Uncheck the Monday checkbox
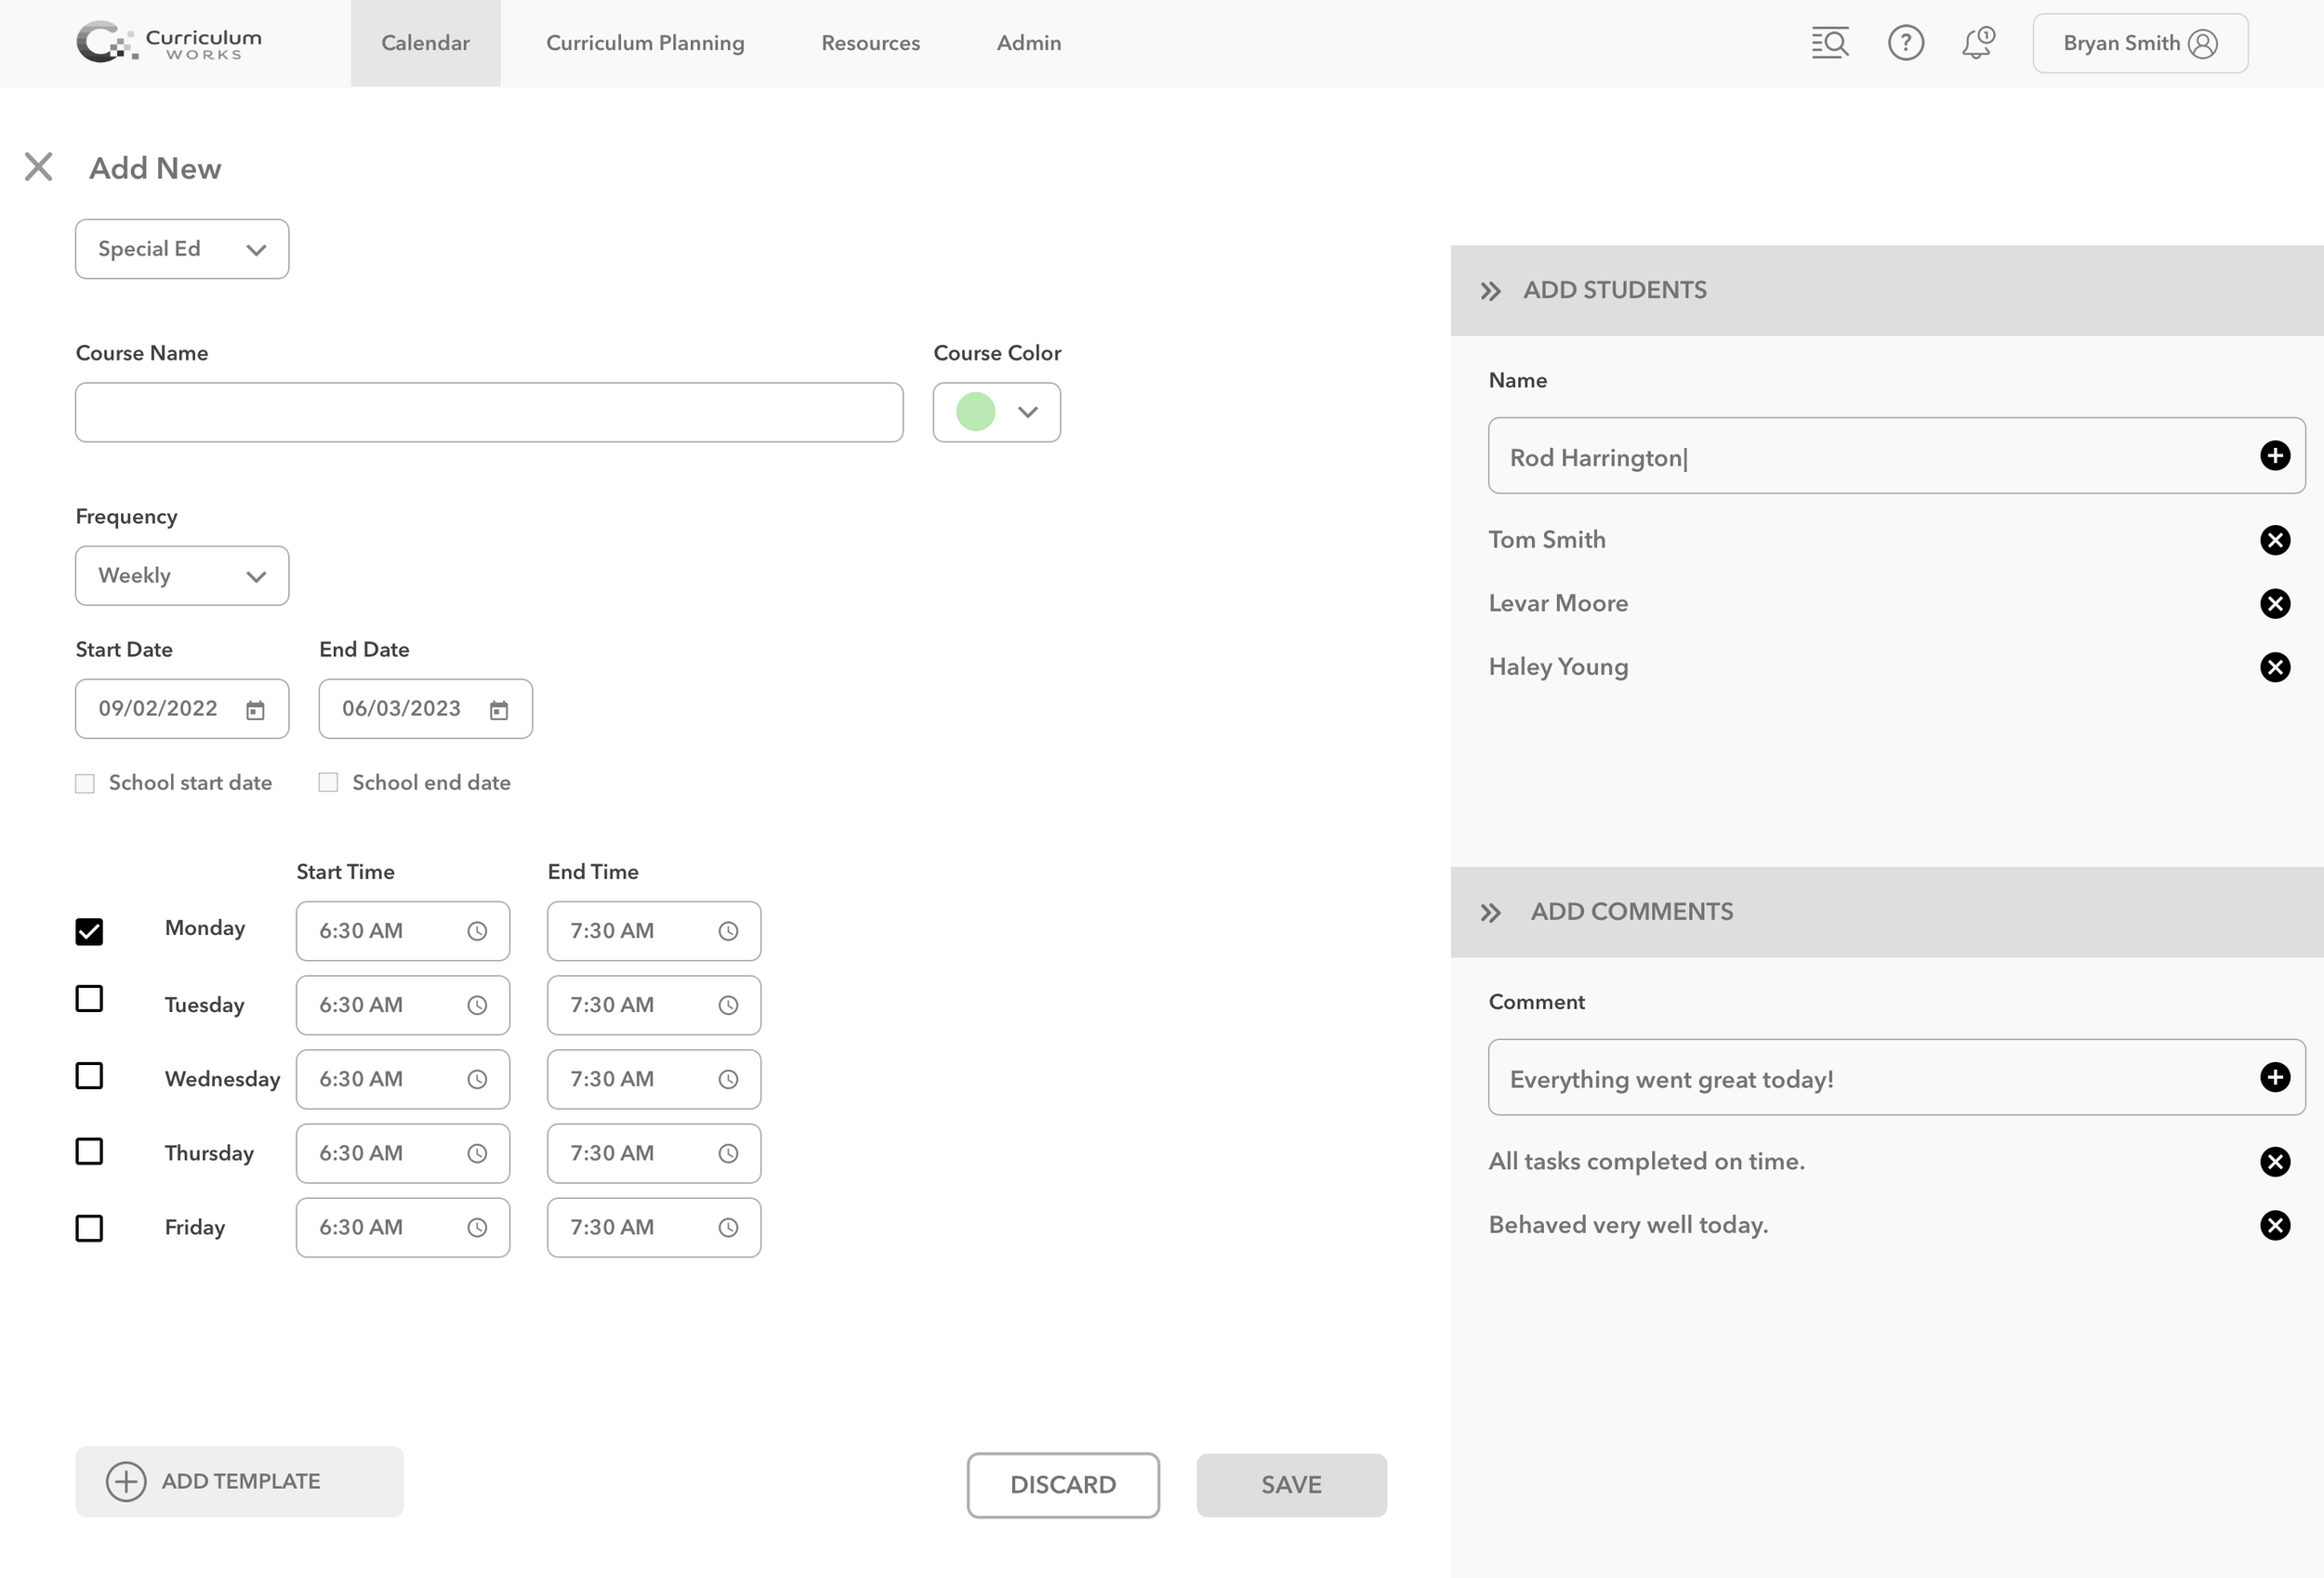 tap(89, 931)
